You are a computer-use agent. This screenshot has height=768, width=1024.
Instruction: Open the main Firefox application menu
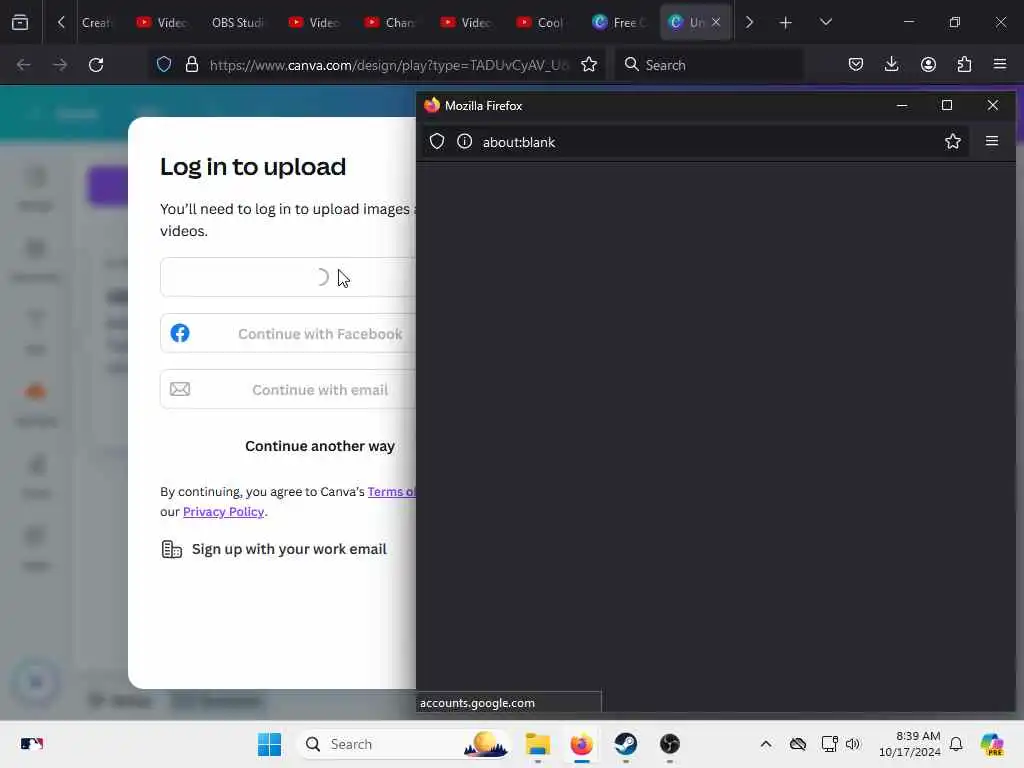click(x=1000, y=64)
